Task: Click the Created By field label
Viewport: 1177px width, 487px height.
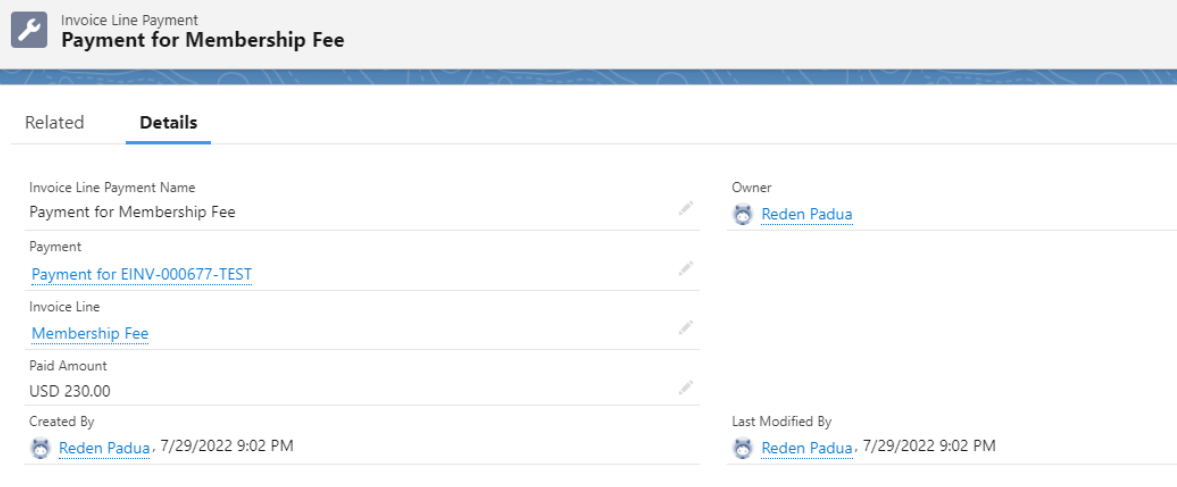Action: pos(62,422)
